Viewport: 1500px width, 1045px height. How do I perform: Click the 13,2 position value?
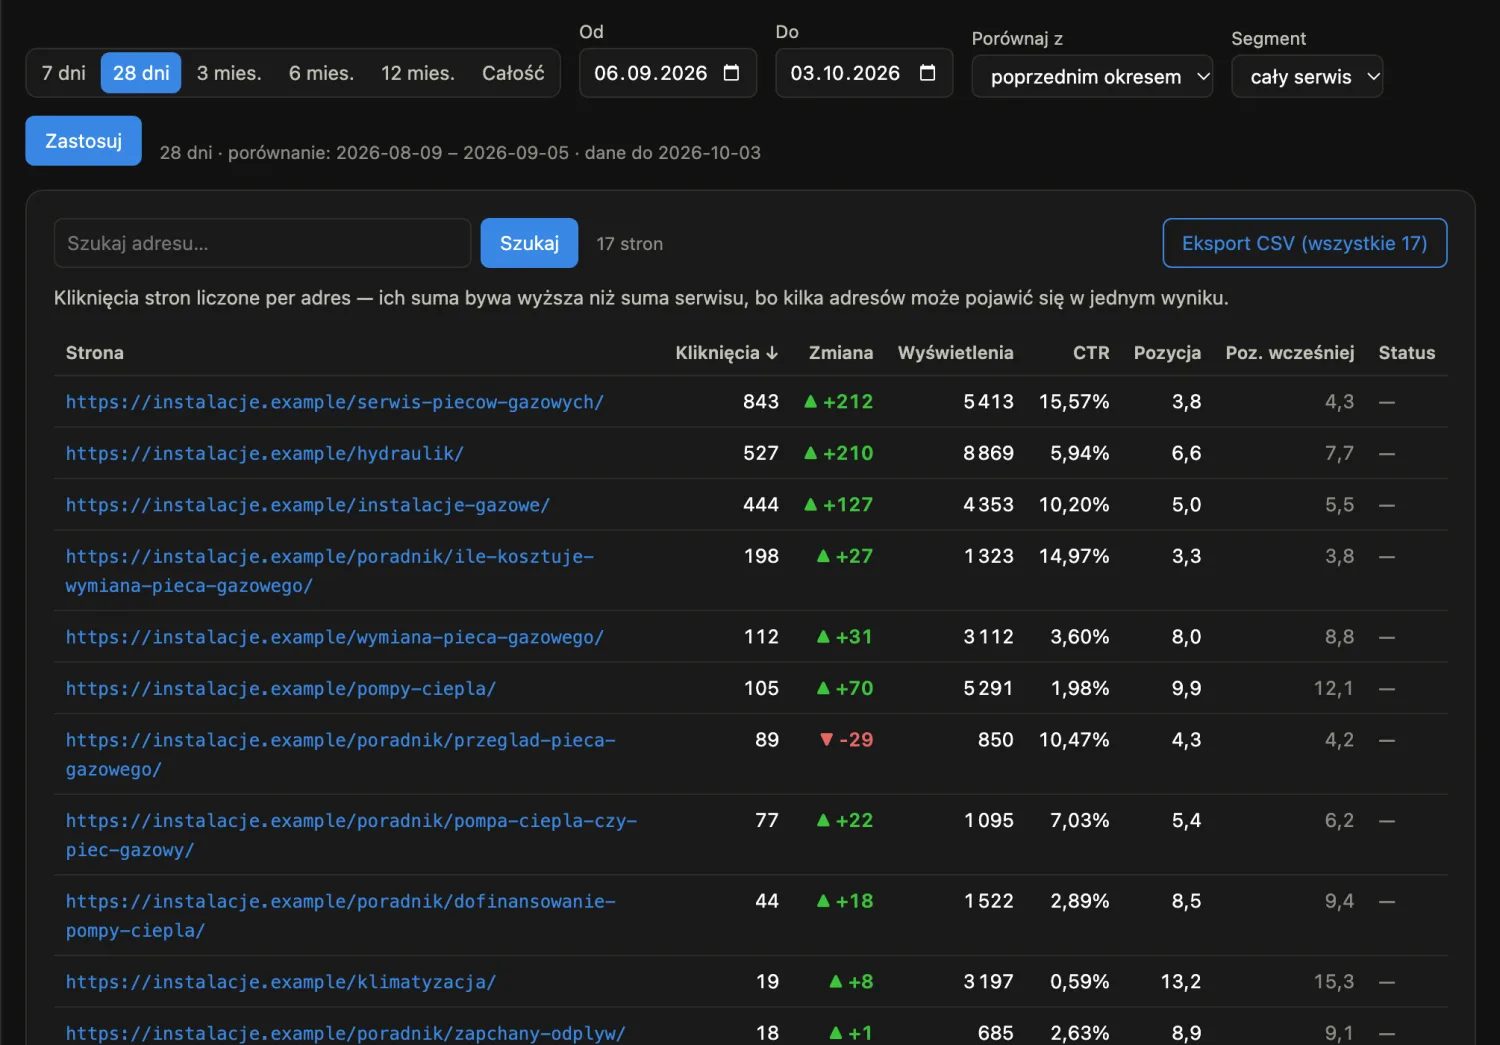[1181, 982]
